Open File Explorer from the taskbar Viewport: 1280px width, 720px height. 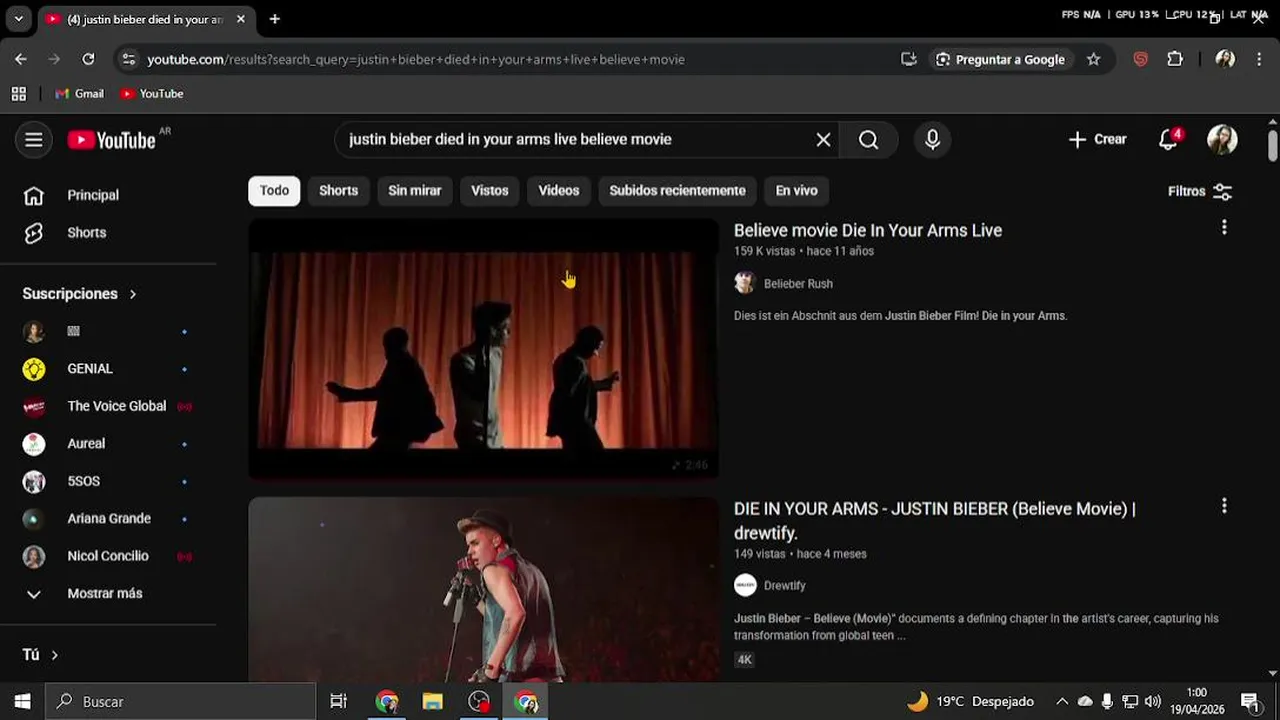(x=433, y=702)
